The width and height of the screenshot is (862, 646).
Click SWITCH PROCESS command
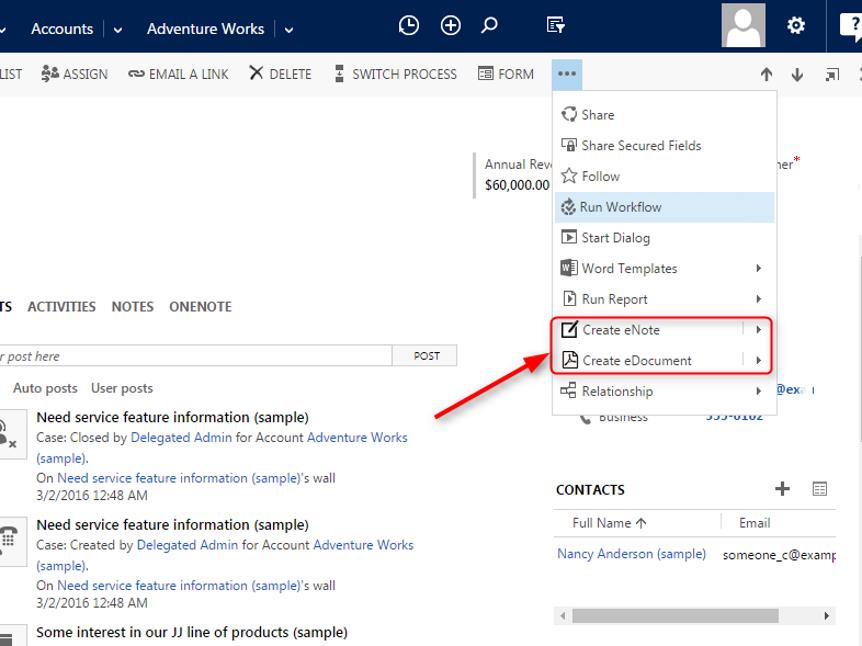(396, 74)
